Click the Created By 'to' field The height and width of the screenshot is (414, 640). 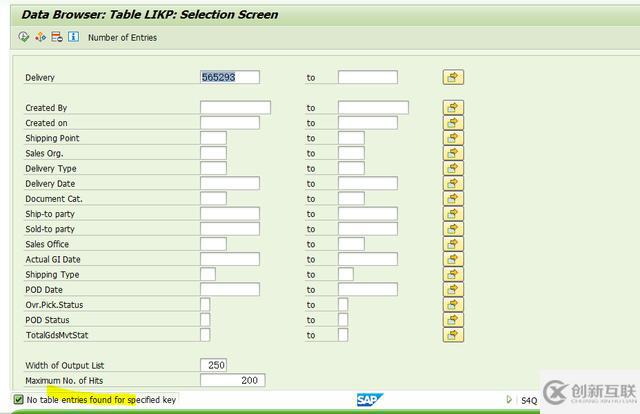373,108
